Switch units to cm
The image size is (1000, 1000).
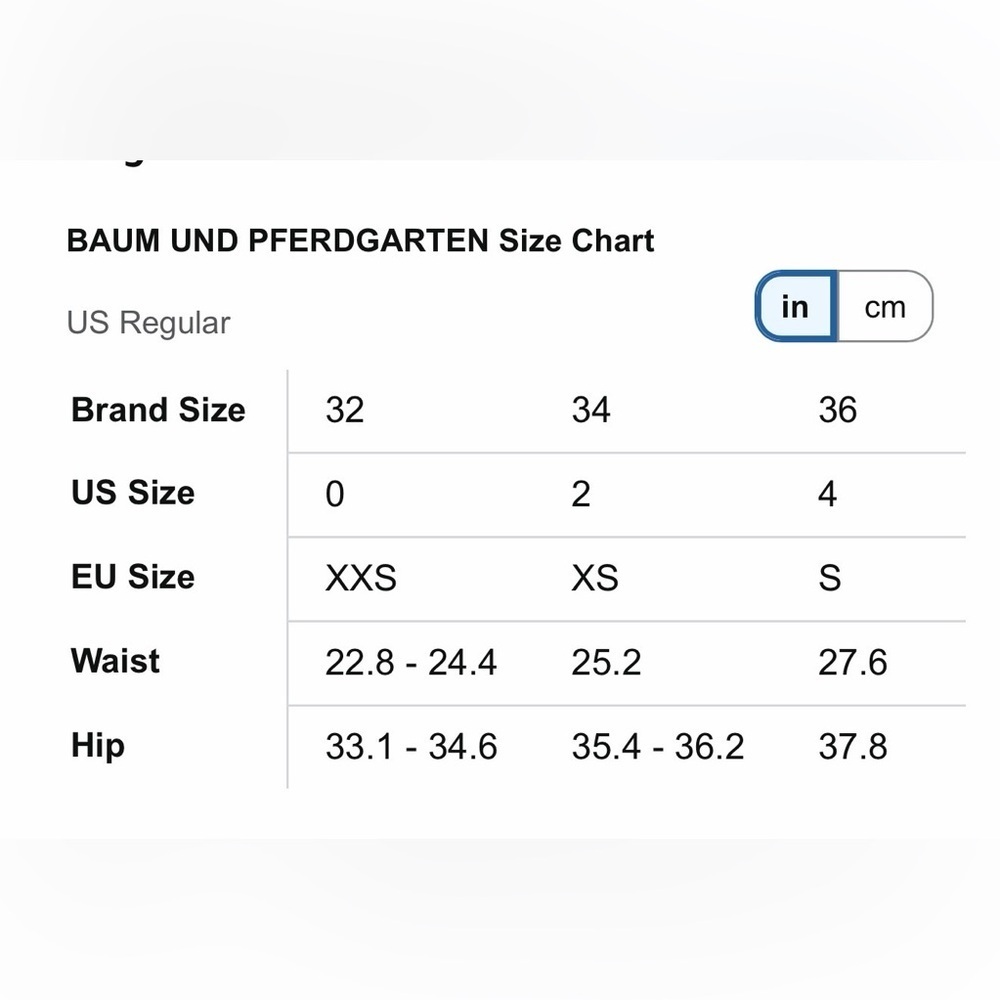(x=885, y=307)
